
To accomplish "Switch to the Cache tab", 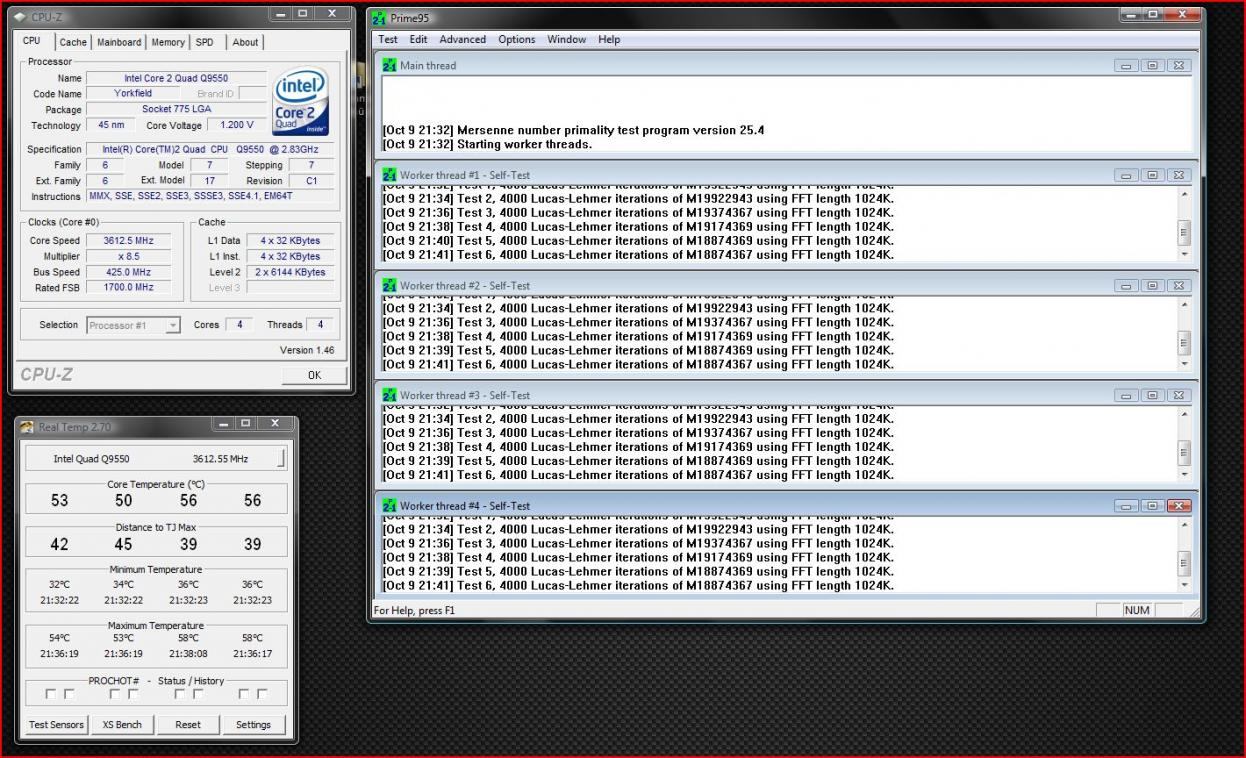I will point(73,42).
